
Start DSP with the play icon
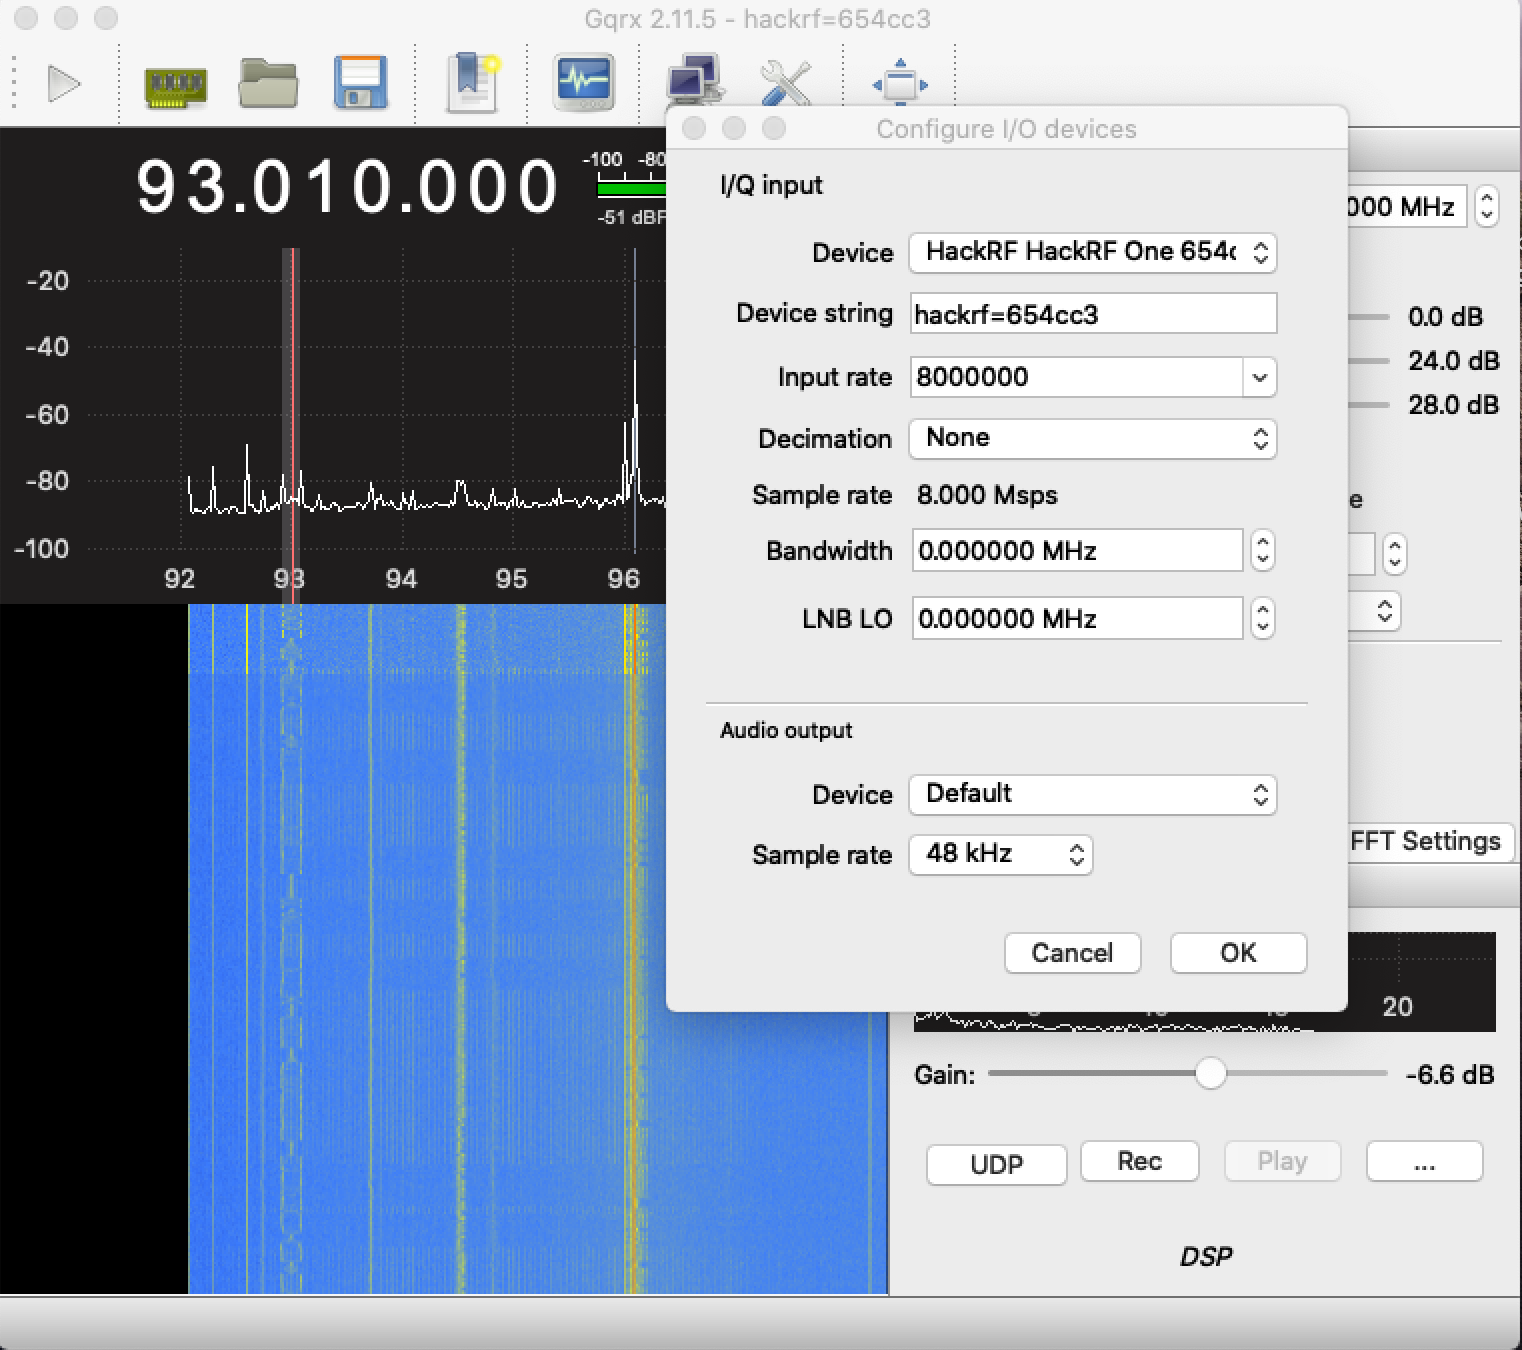[x=64, y=84]
